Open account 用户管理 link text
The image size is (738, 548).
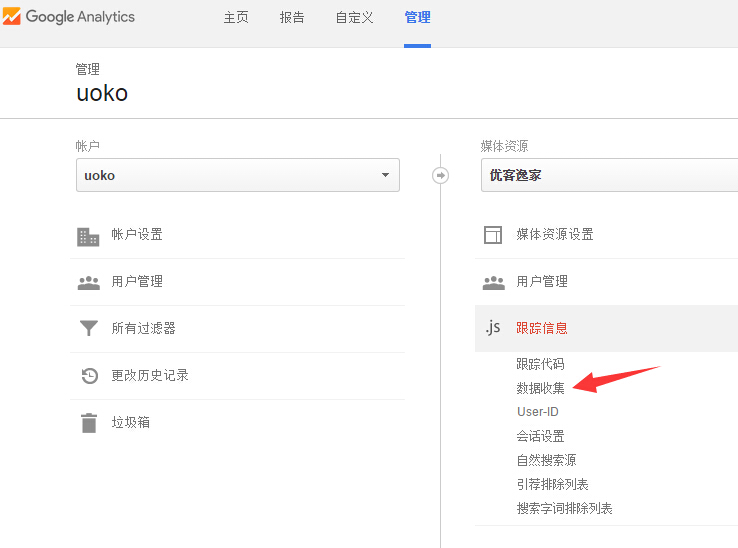tap(137, 282)
